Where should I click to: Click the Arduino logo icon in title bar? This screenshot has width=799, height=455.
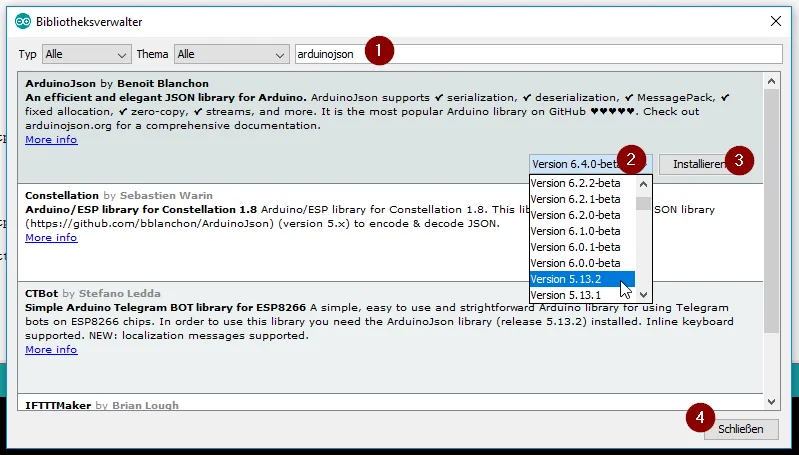[x=20, y=20]
